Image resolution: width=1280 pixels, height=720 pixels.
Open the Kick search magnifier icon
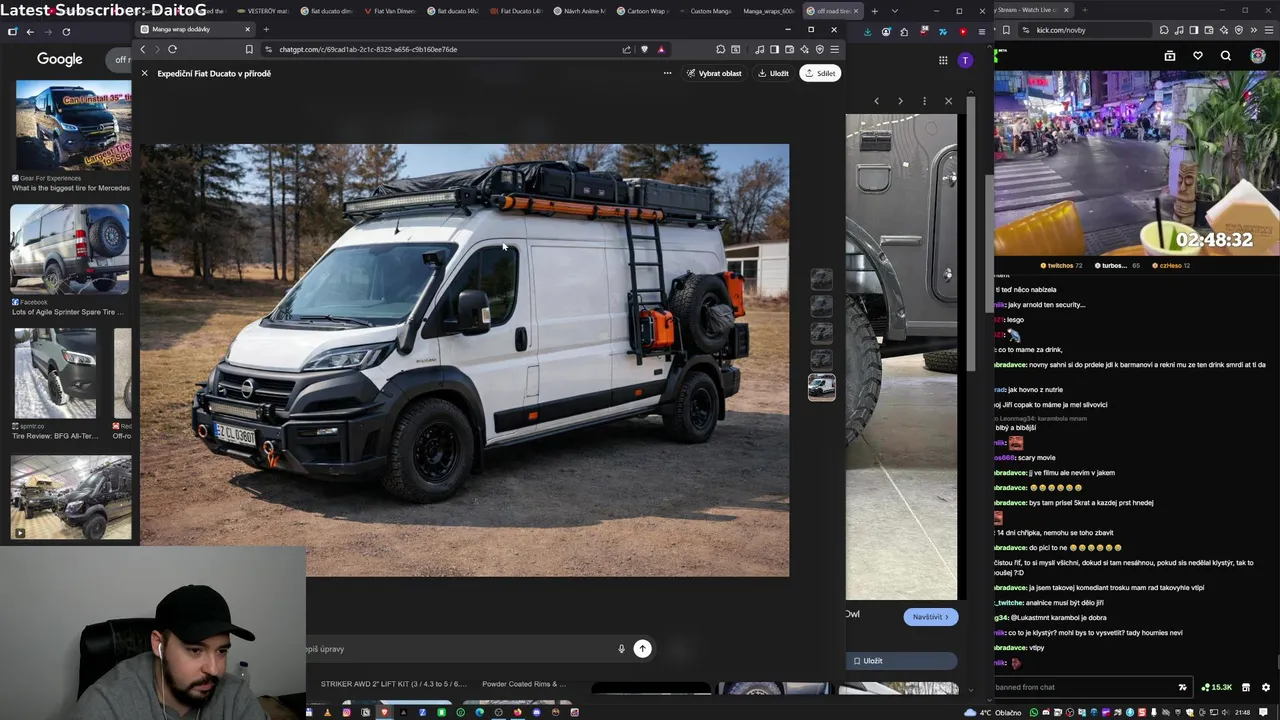(x=1226, y=56)
